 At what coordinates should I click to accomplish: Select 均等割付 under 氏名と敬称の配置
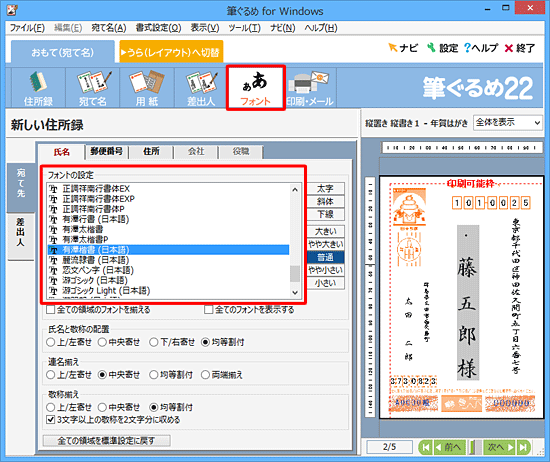coord(206,342)
